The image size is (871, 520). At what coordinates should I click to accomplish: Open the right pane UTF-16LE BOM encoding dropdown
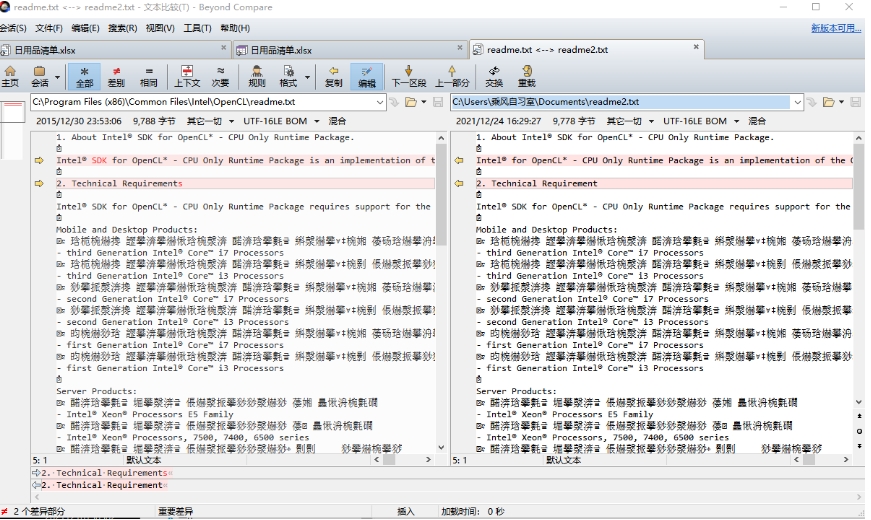[x=702, y=121]
